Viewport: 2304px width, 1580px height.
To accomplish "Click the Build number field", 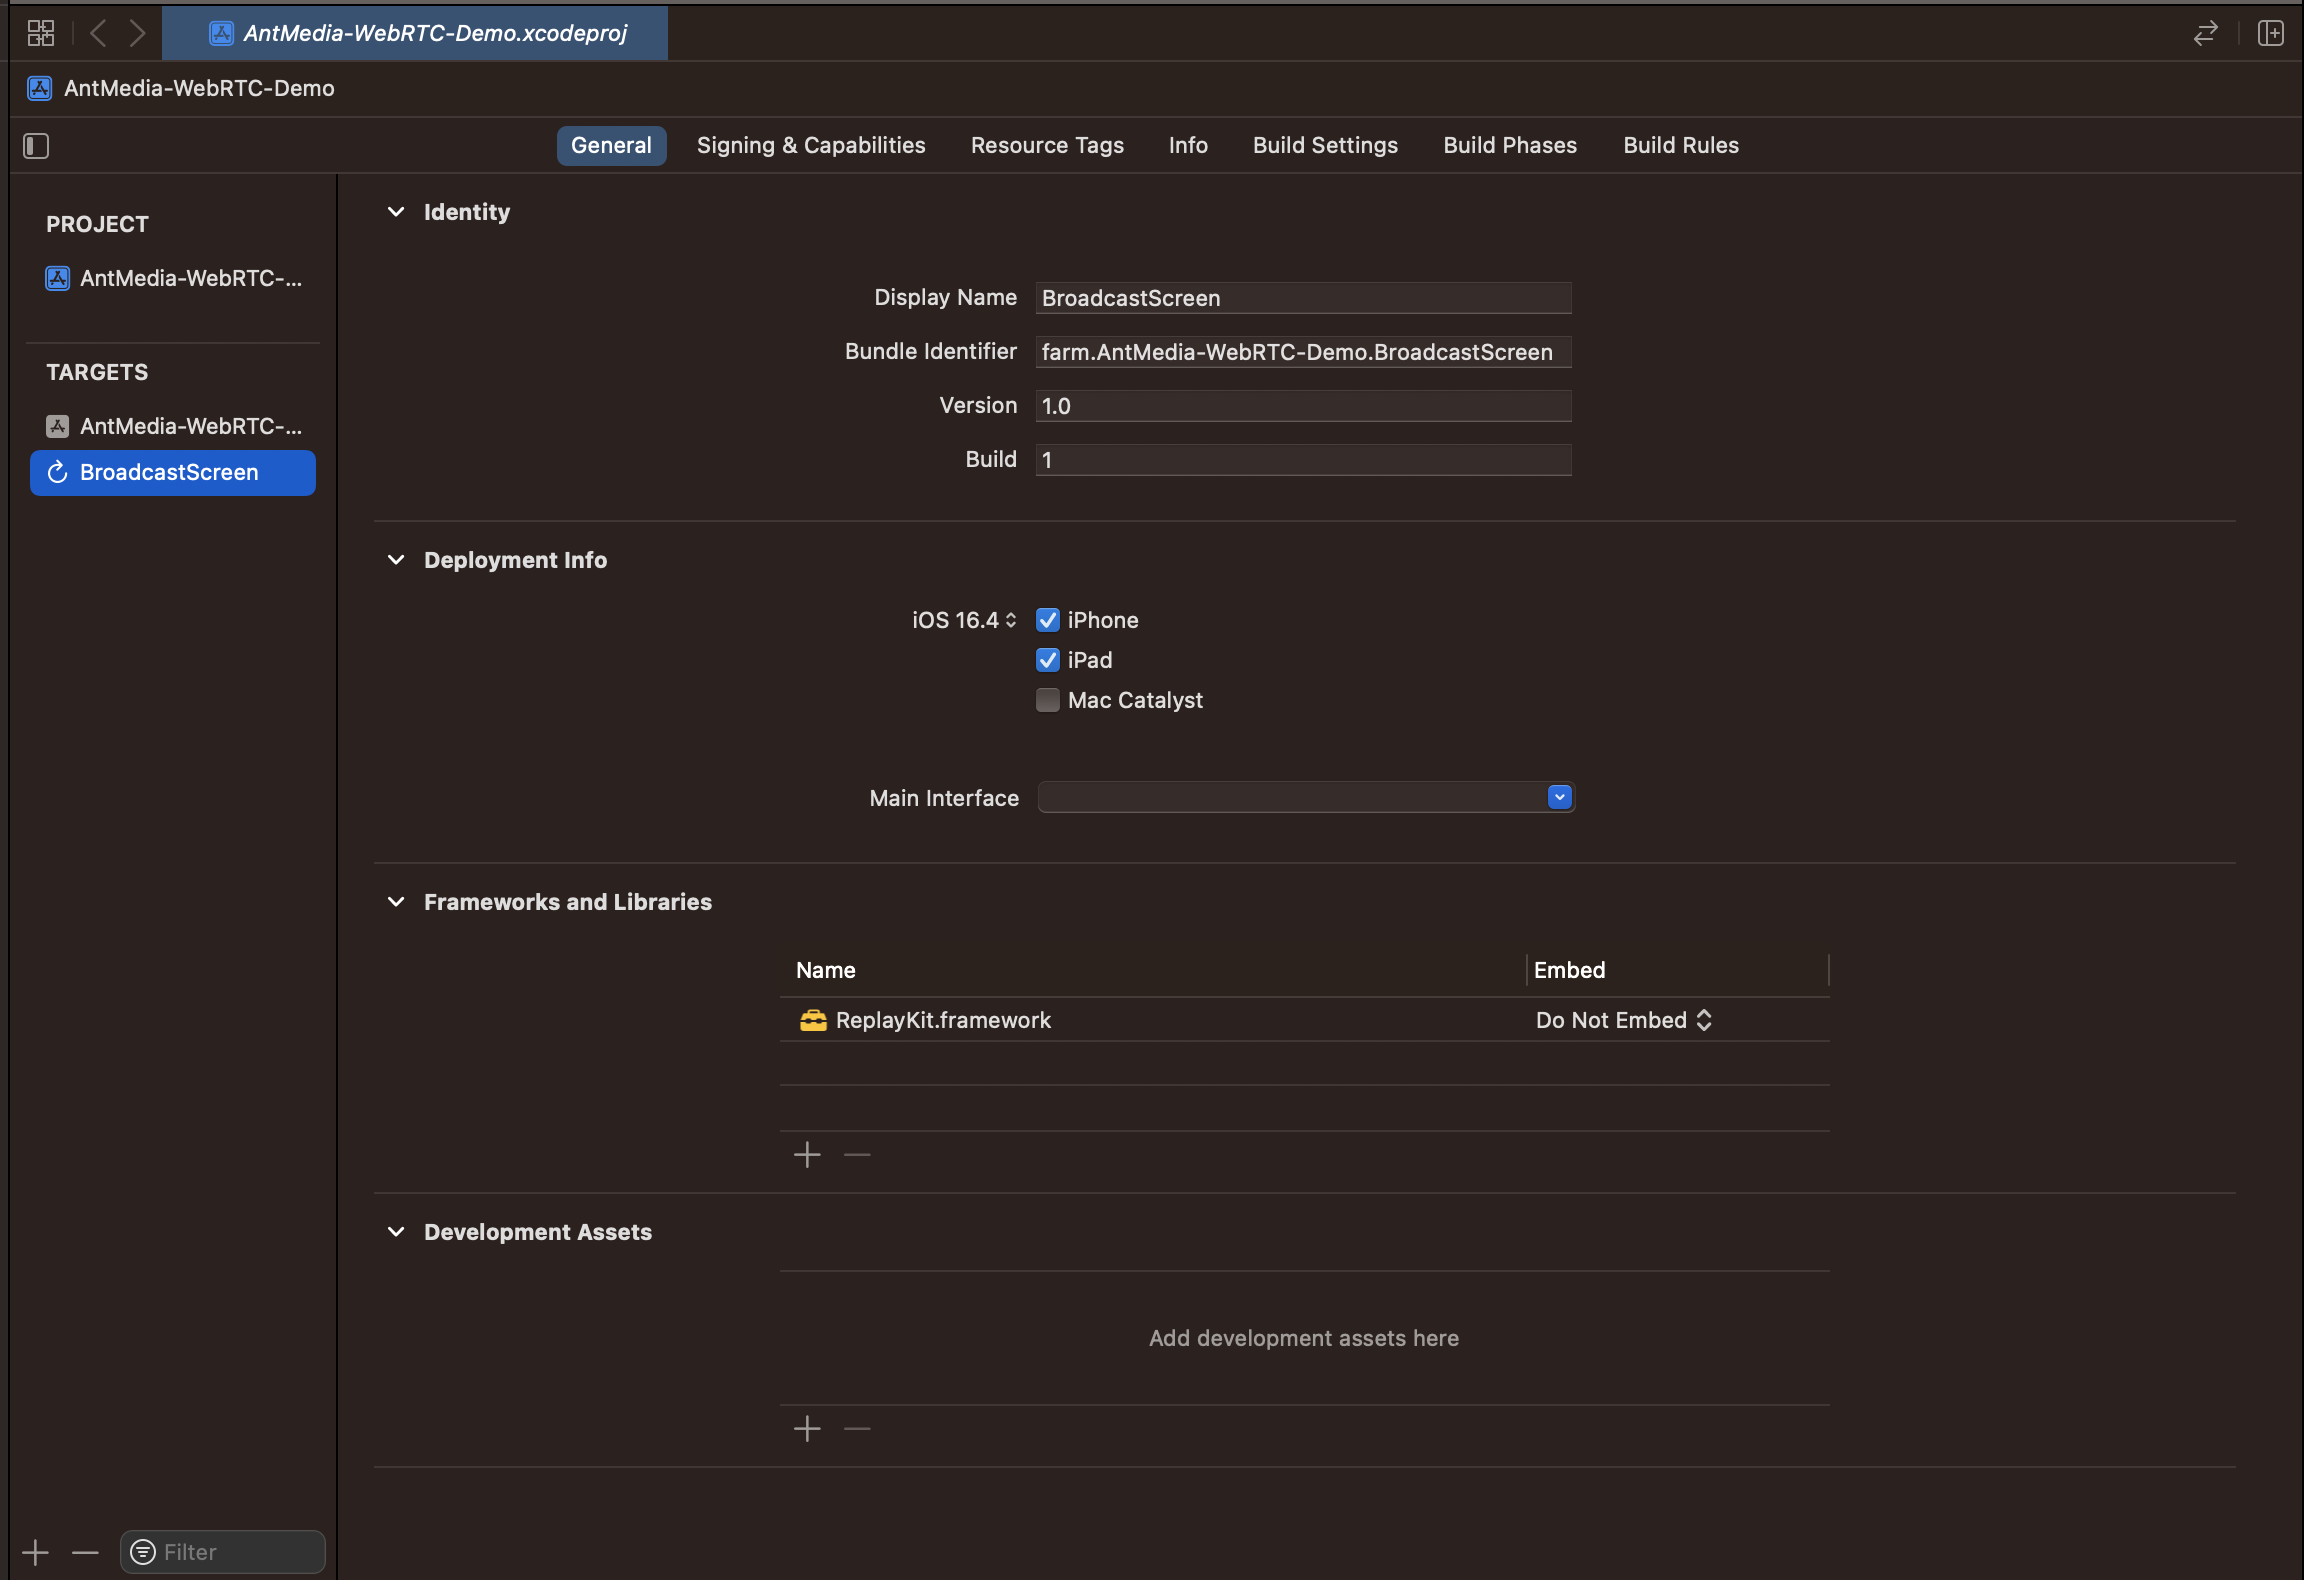I will (x=1304, y=460).
